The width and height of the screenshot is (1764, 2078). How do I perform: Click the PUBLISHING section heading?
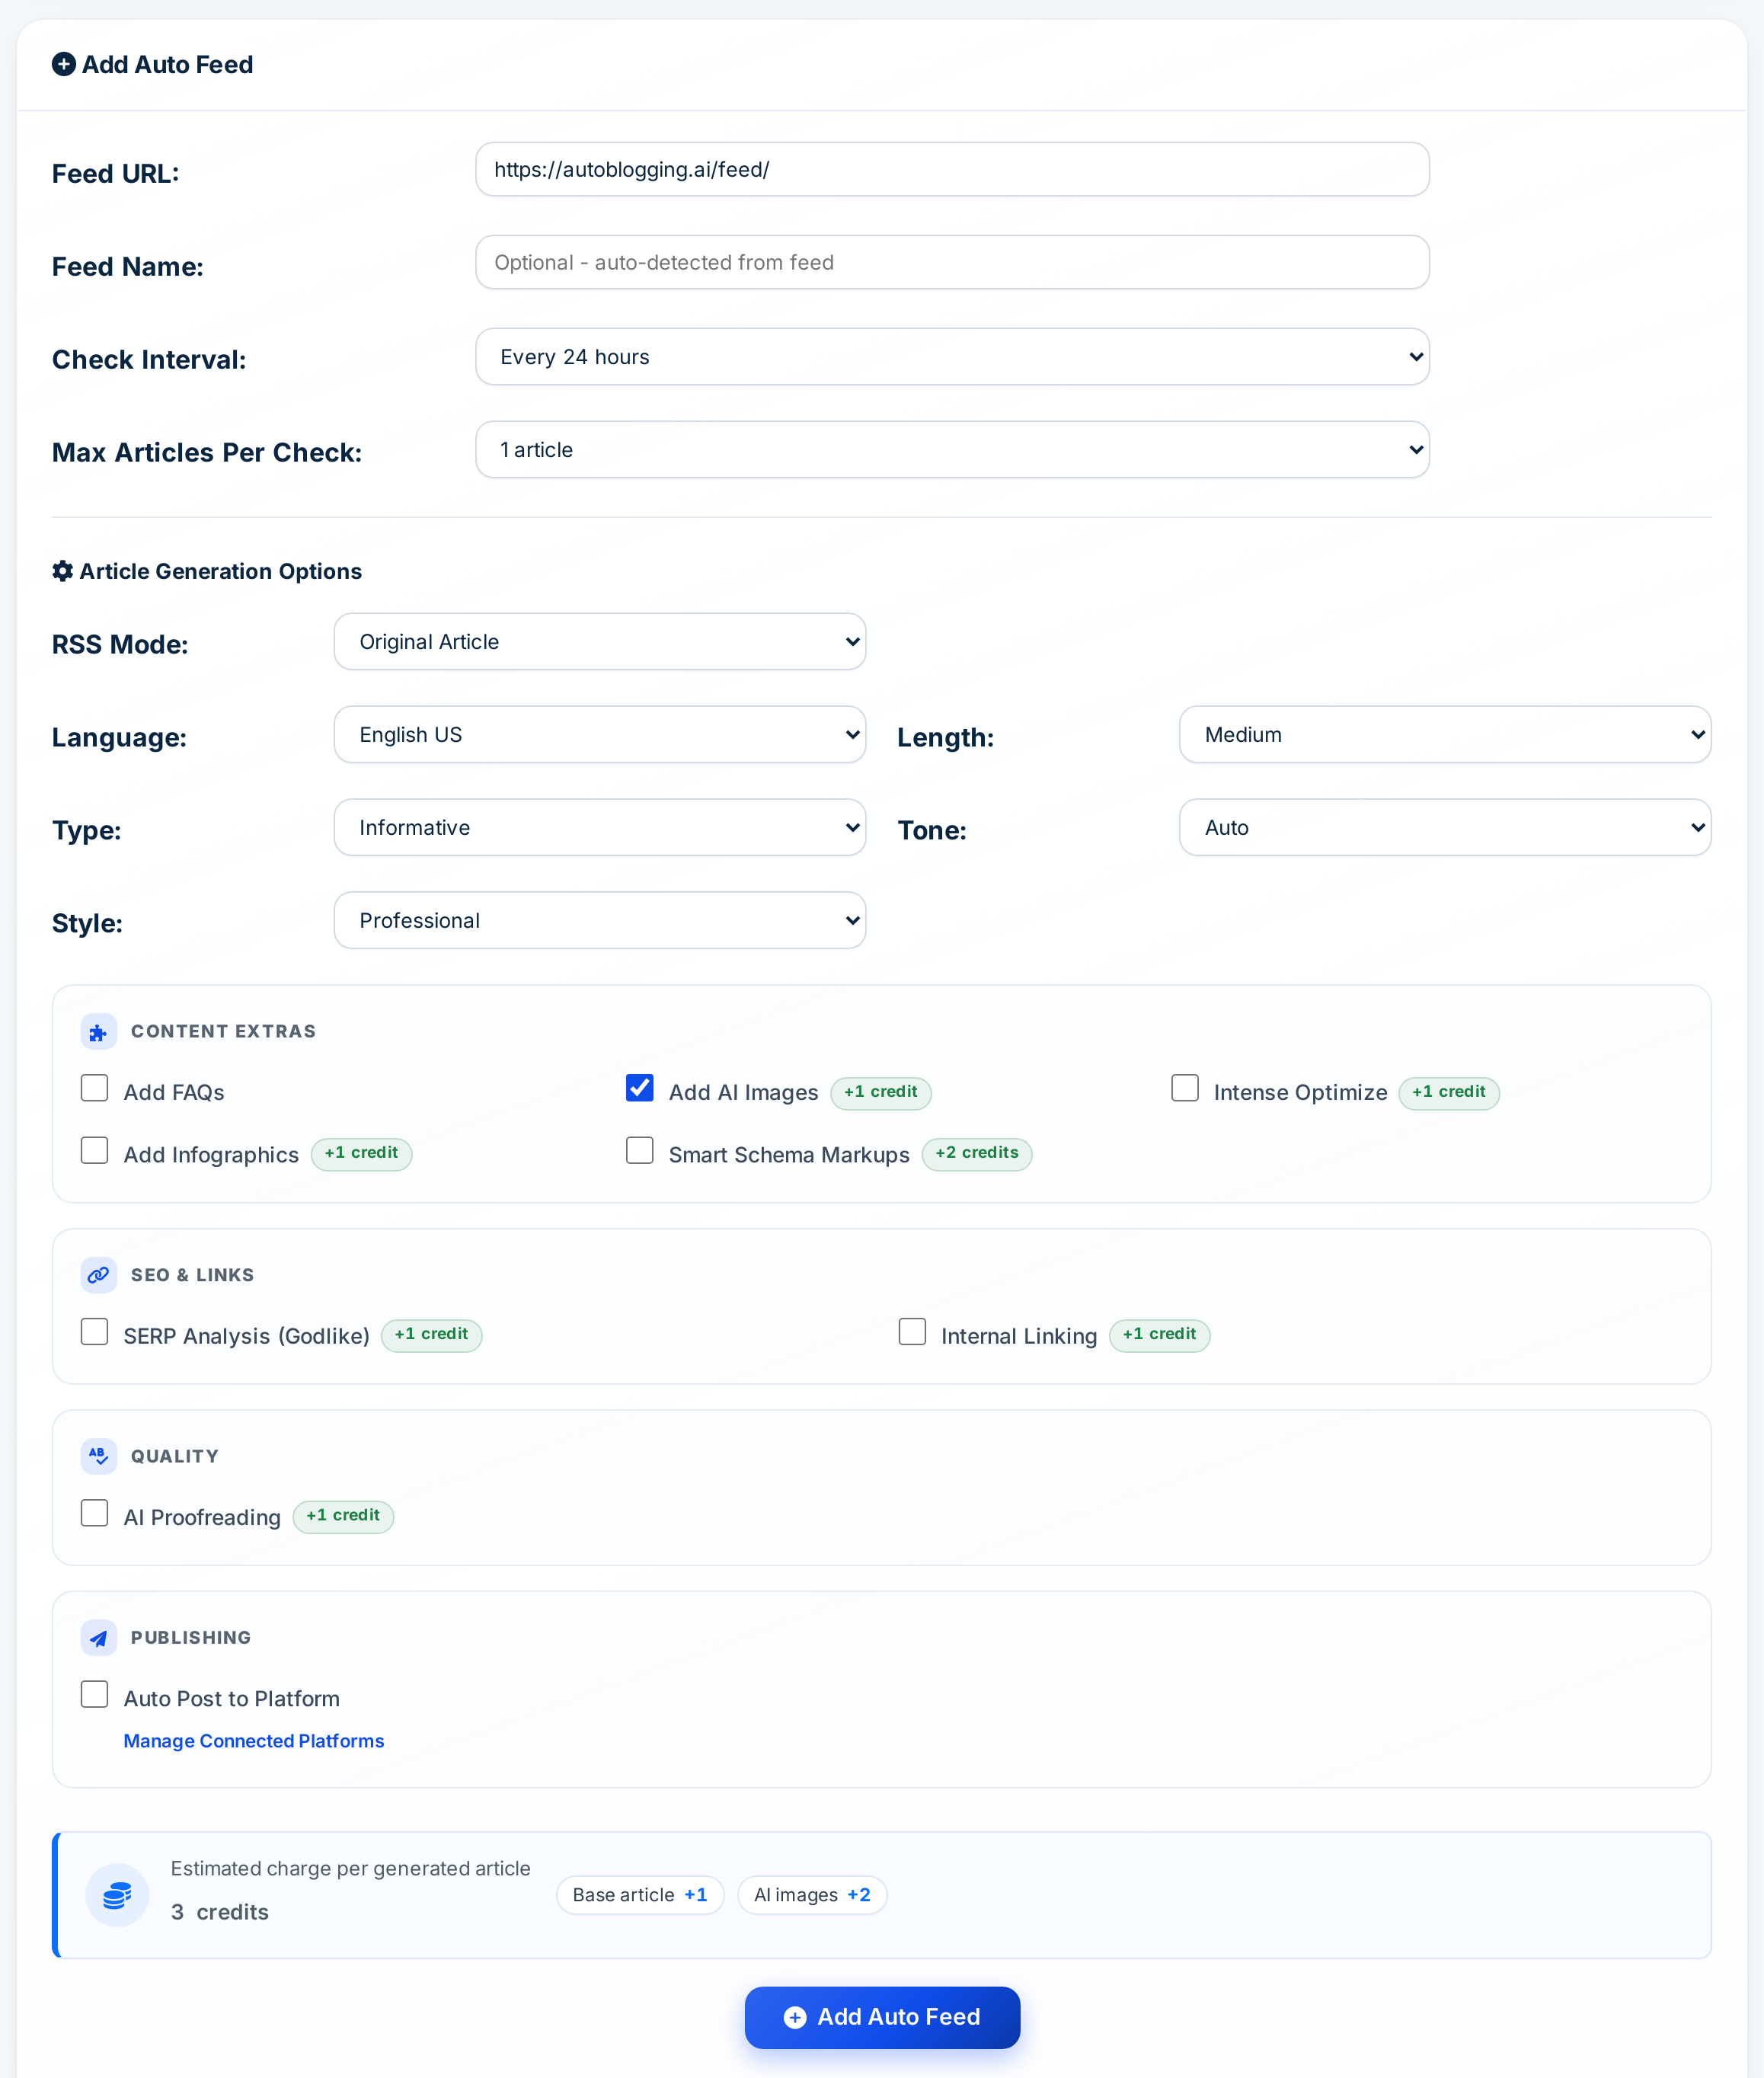coord(191,1638)
